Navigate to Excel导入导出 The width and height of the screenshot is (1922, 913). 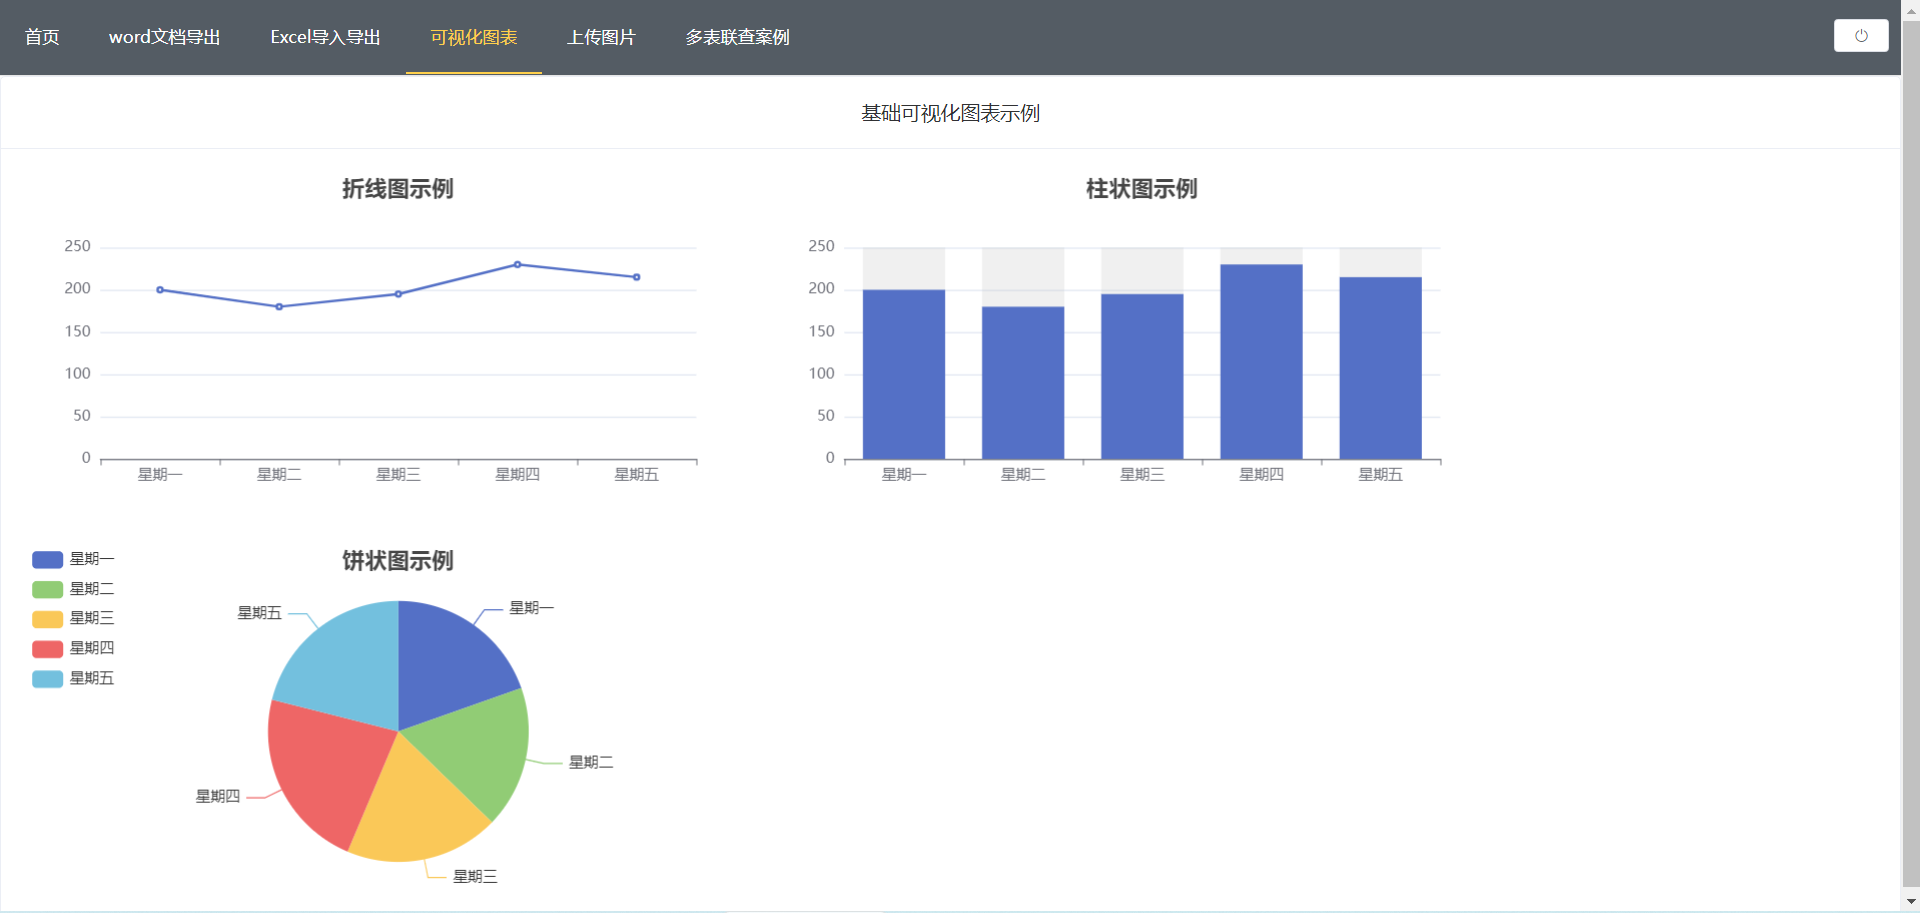(x=325, y=37)
